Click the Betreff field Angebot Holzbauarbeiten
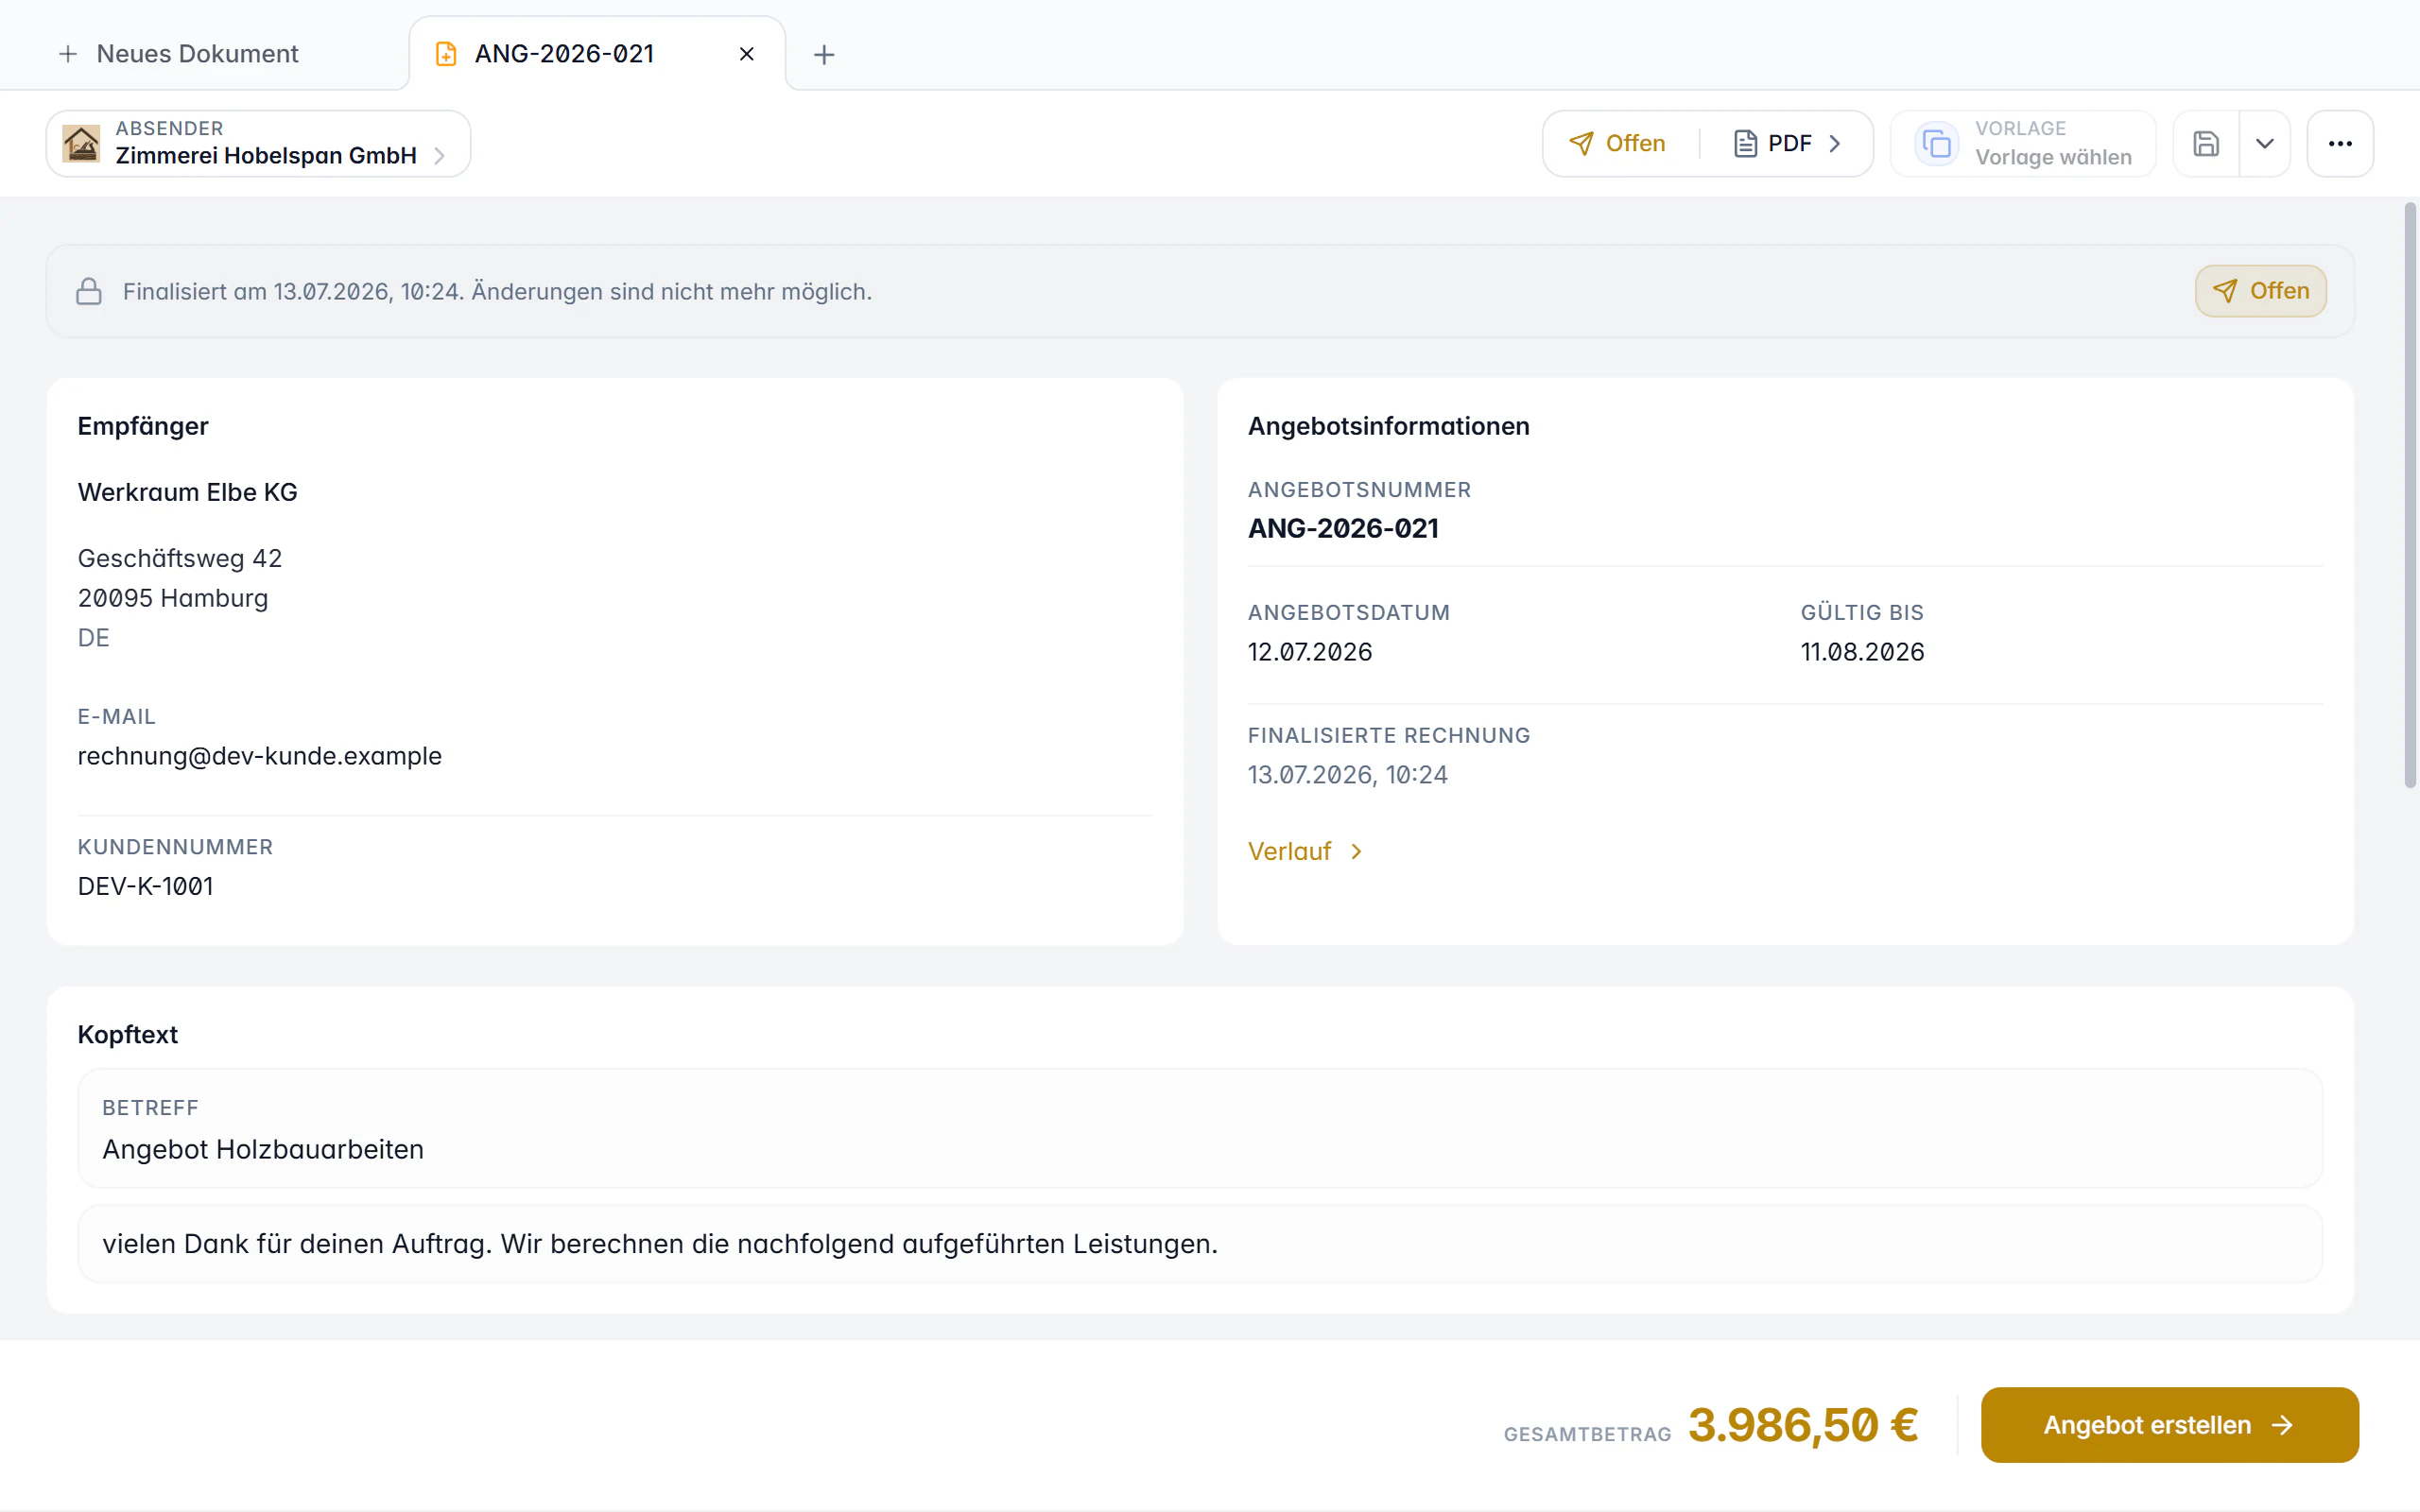The width and height of the screenshot is (2420, 1512). (x=1200, y=1128)
